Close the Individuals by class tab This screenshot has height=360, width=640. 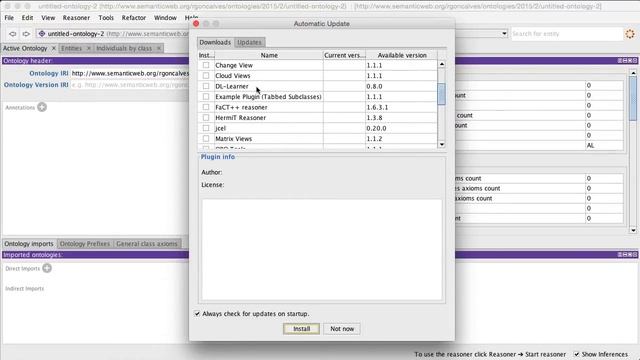point(159,48)
